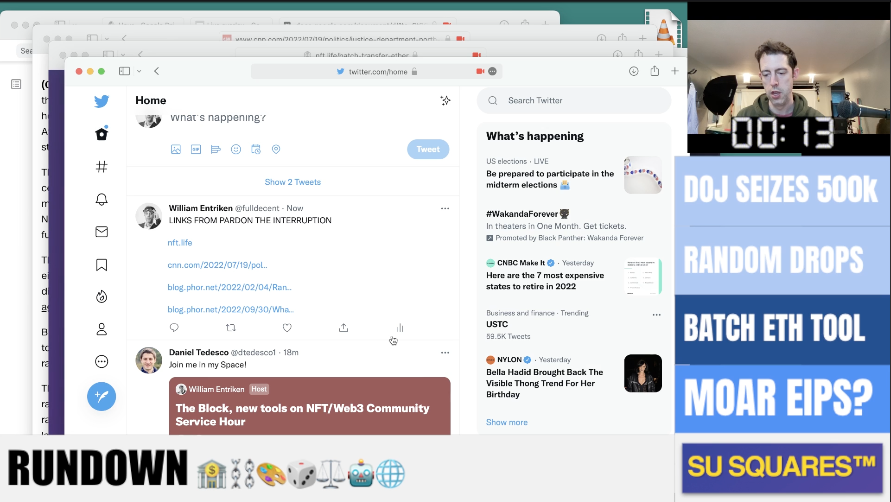Open Daniel Tedesco's Space card
This screenshot has height=502, width=891.
[310, 406]
